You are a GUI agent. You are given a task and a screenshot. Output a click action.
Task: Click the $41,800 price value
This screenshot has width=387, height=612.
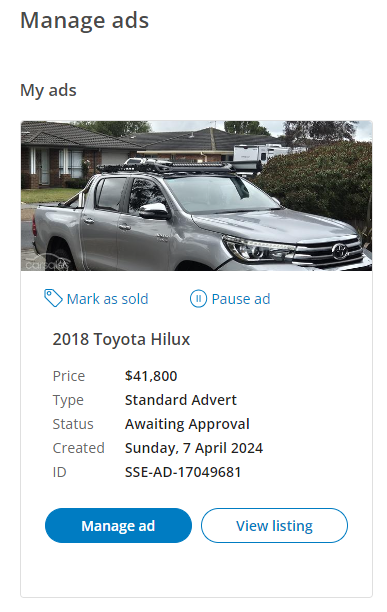(151, 376)
